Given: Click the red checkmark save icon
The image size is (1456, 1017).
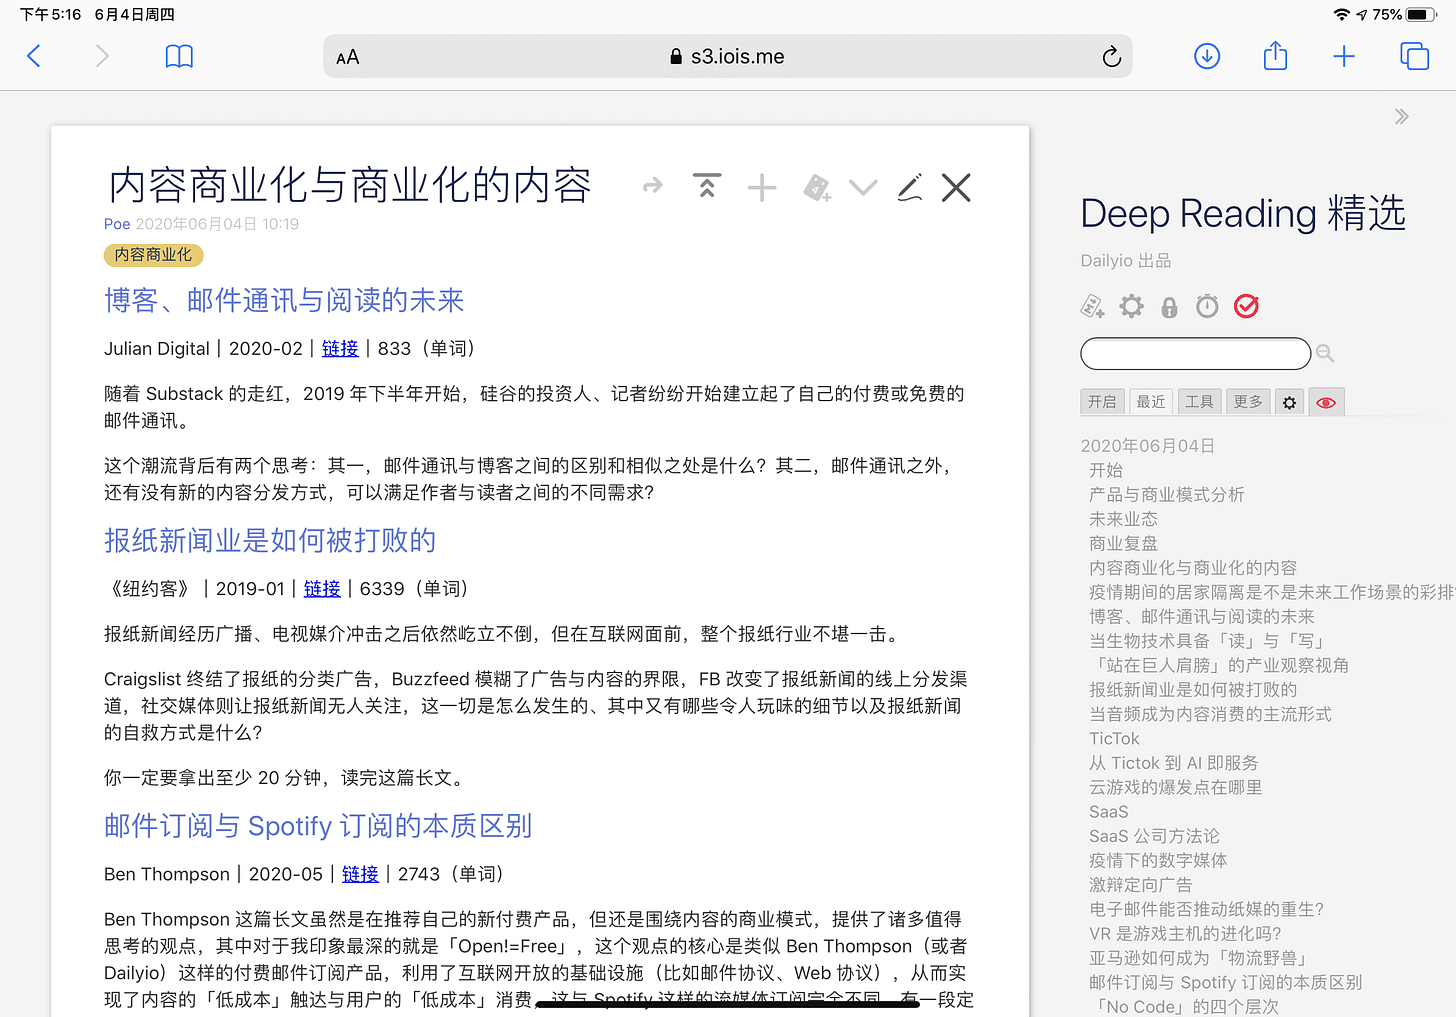Looking at the screenshot, I should pos(1246,306).
